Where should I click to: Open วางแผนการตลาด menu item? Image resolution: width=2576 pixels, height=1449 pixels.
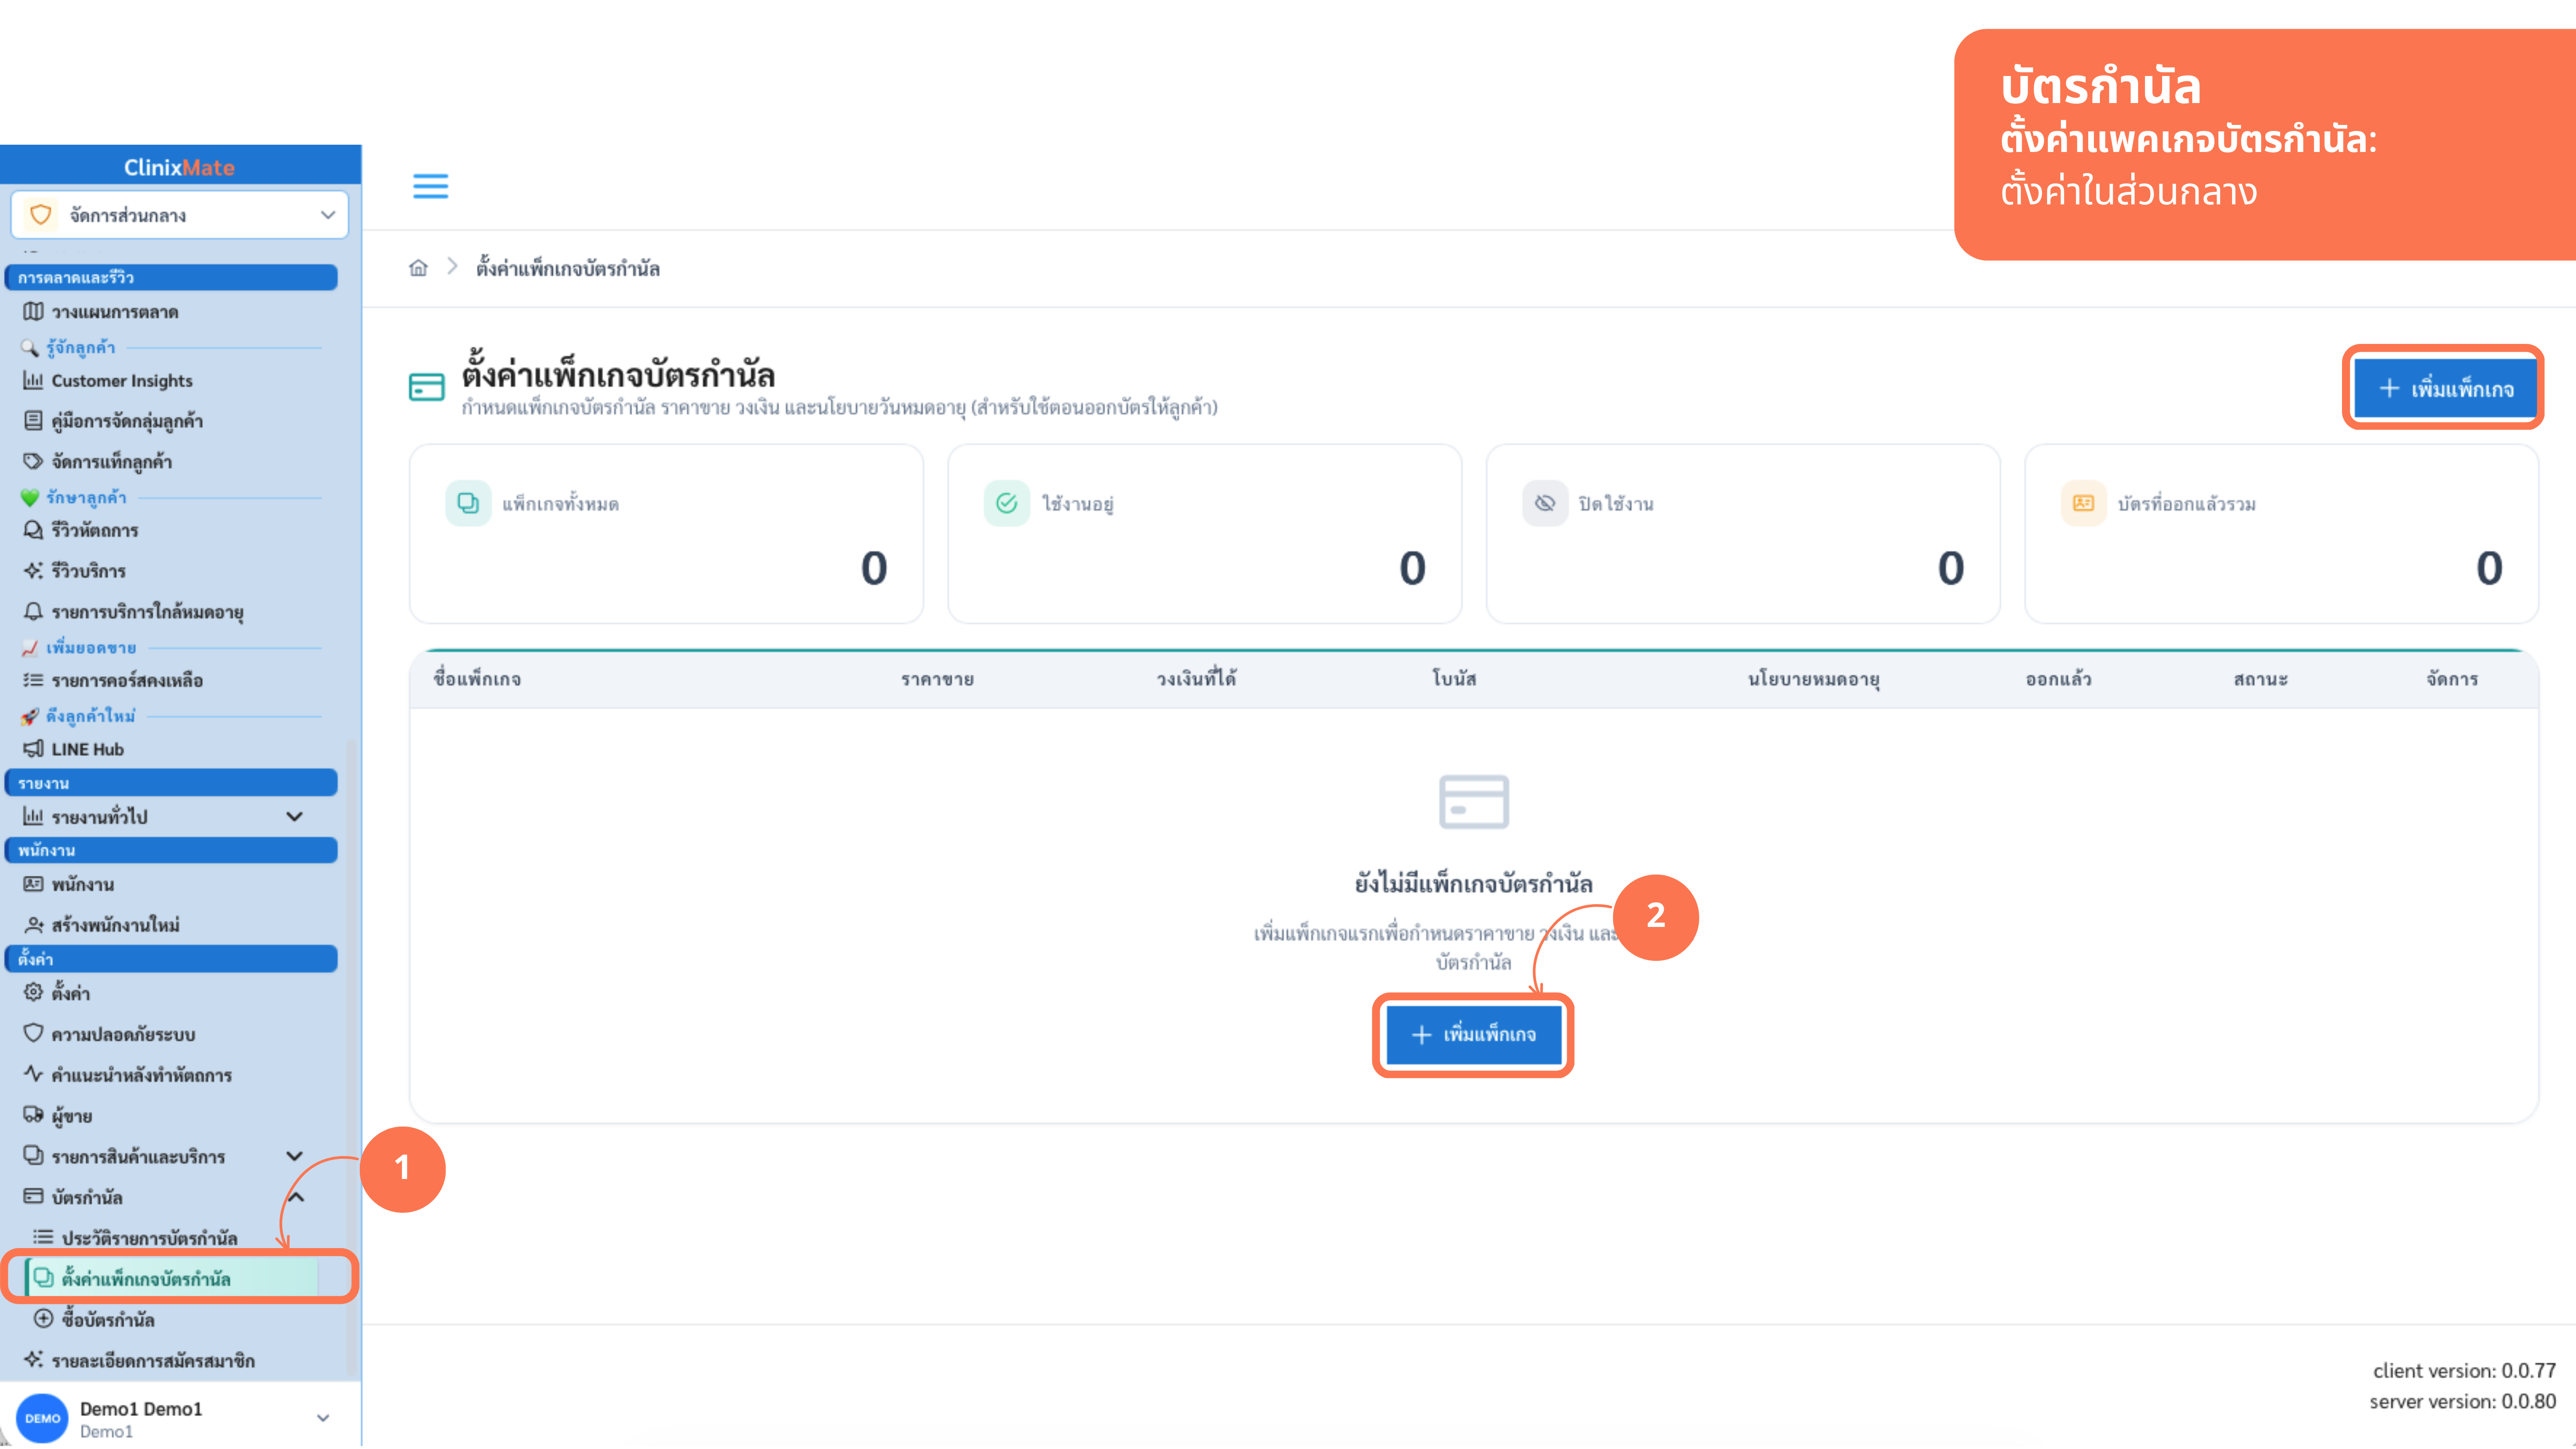(115, 312)
